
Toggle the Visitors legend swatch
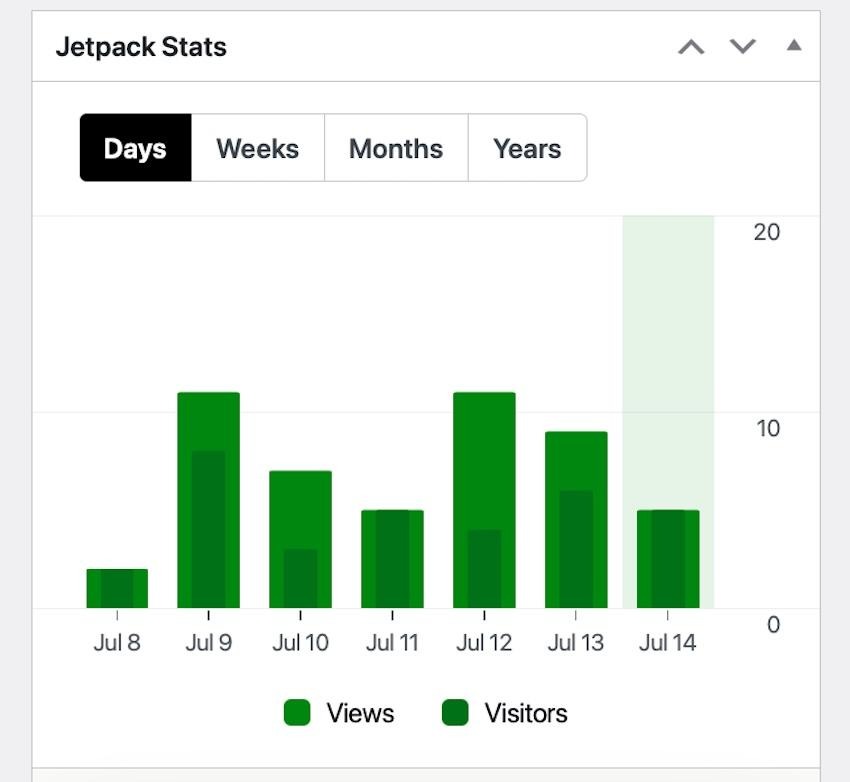[455, 713]
